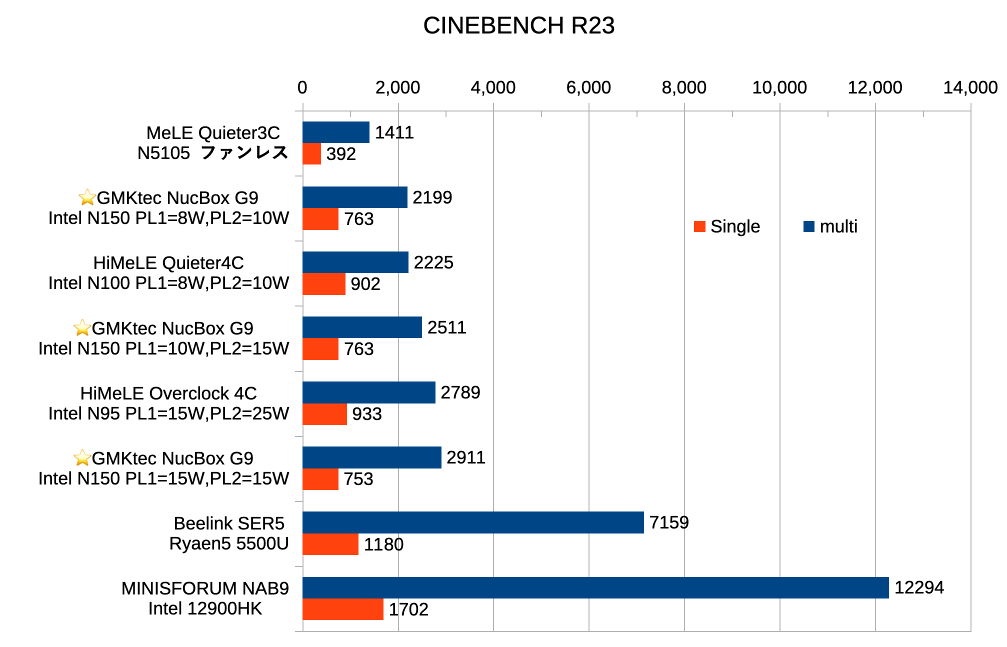Click the MeLE Quieter3C N5105 category label
This screenshot has width=1007, height=647.
213,143
